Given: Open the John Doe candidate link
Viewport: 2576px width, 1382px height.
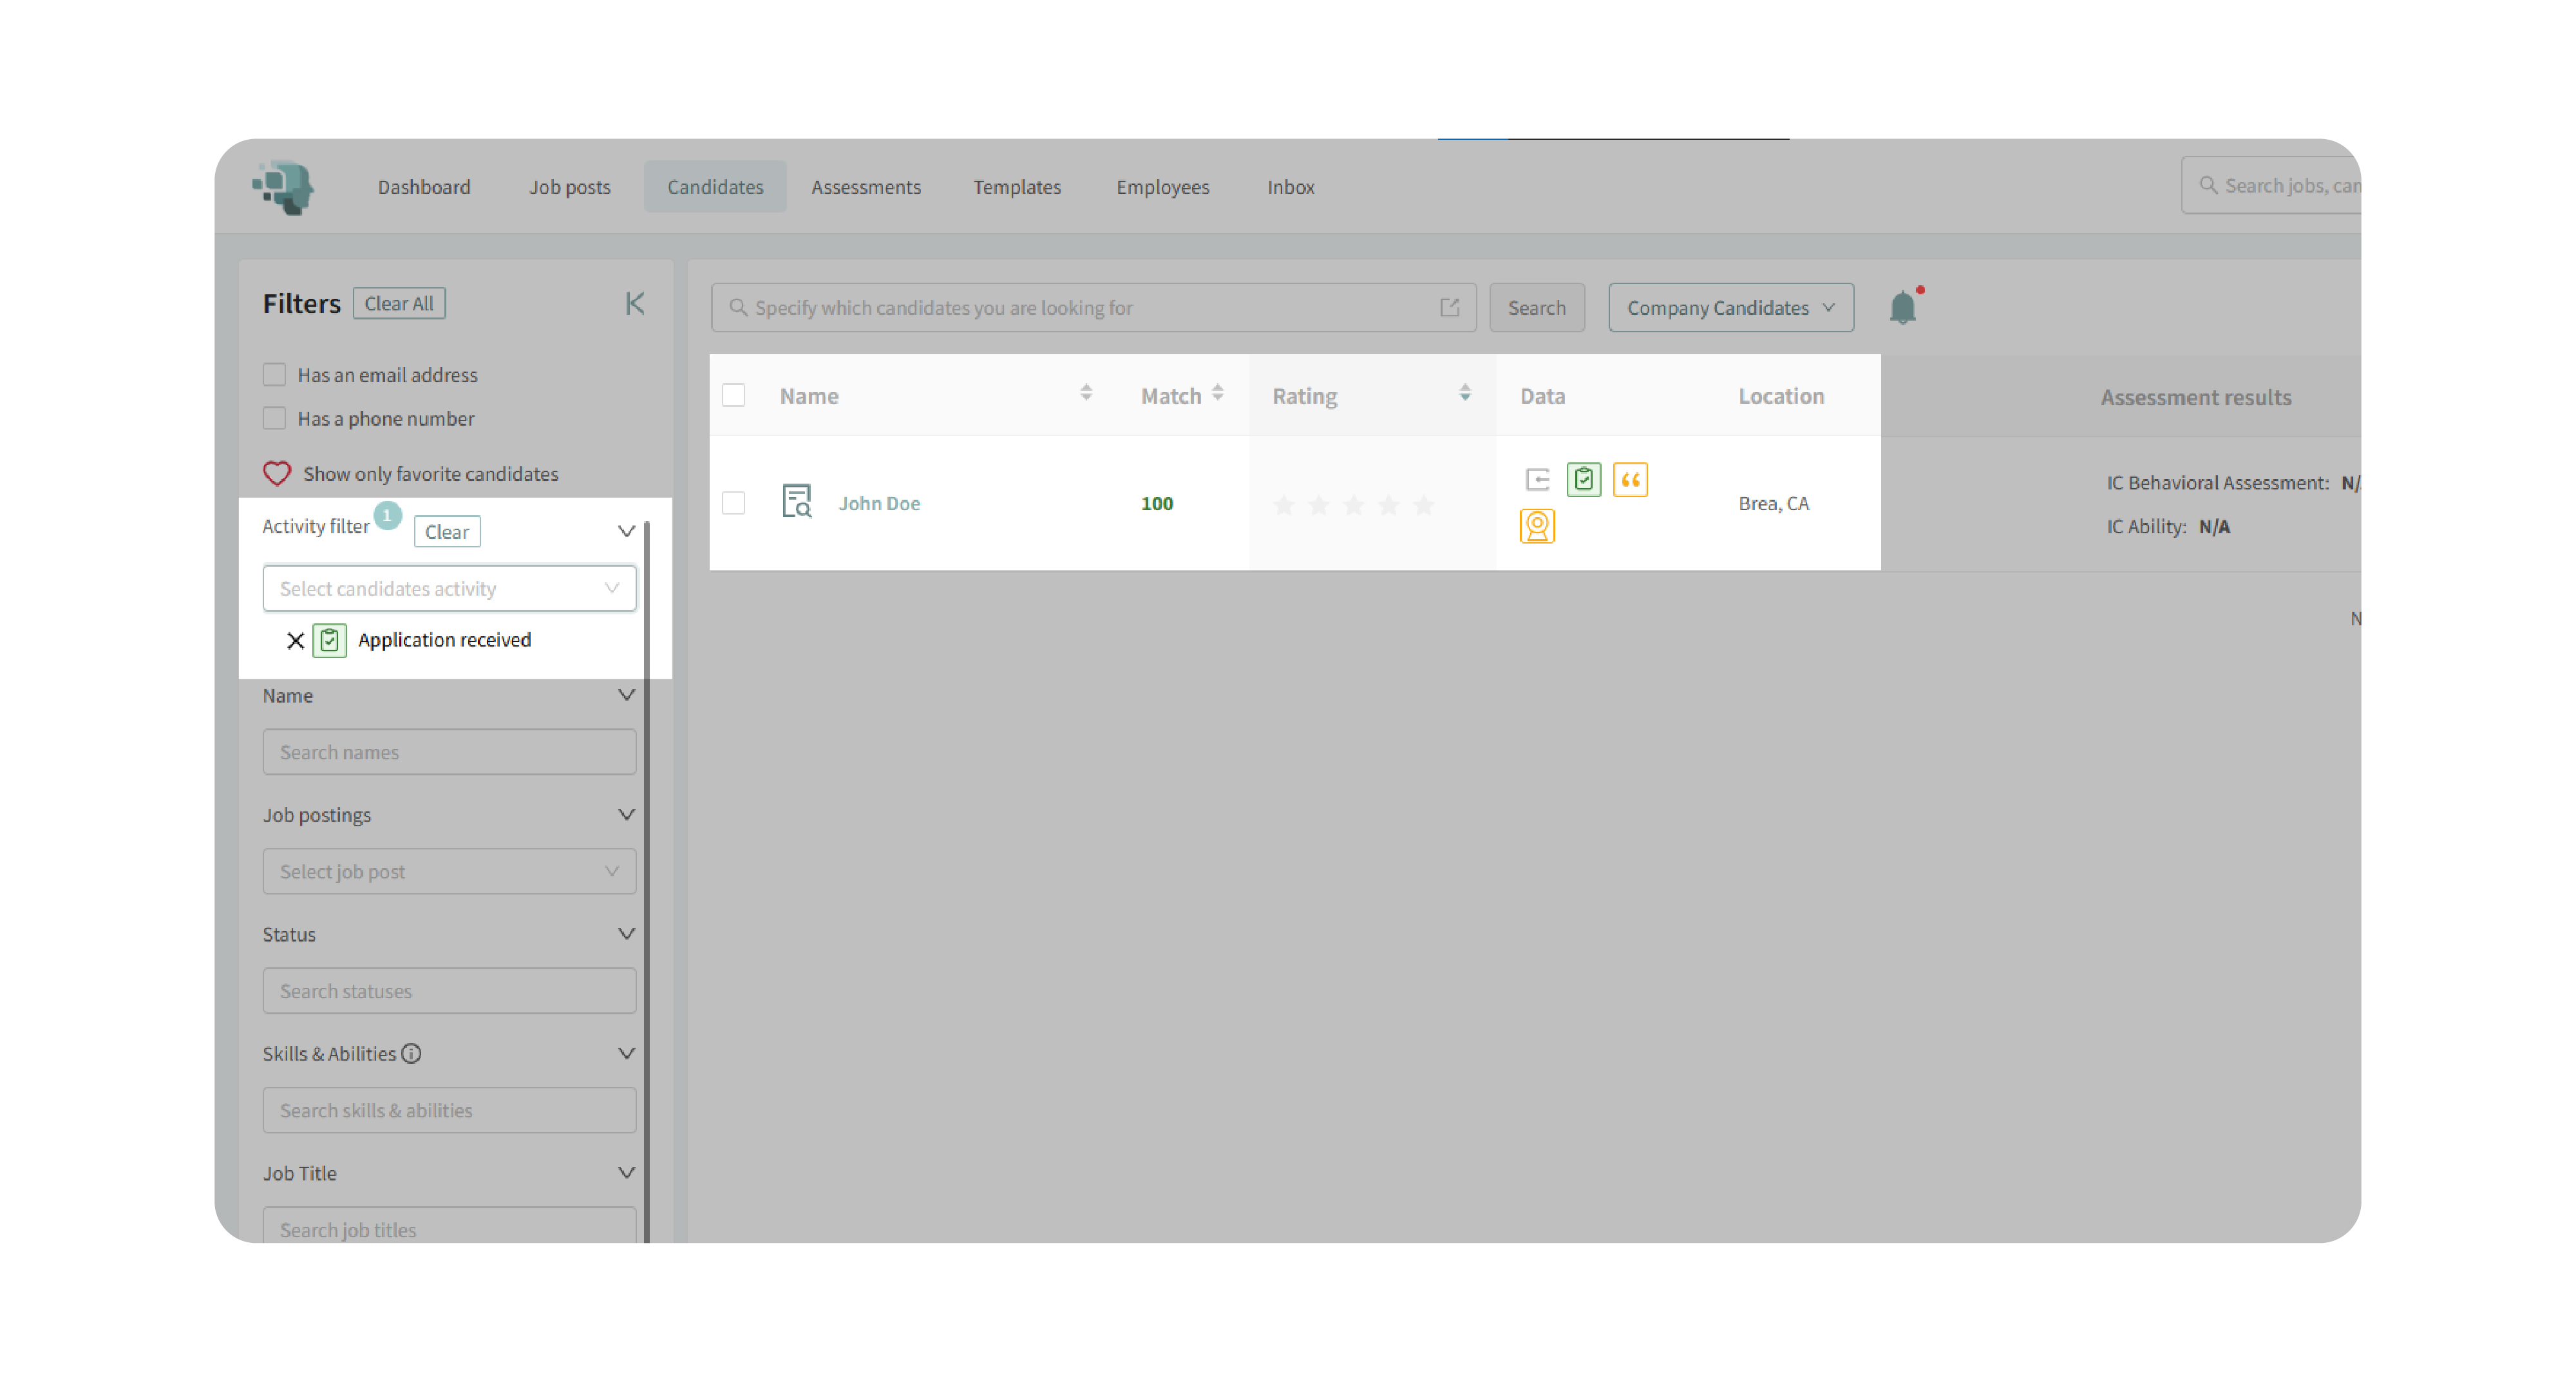Looking at the screenshot, I should pos(879,503).
